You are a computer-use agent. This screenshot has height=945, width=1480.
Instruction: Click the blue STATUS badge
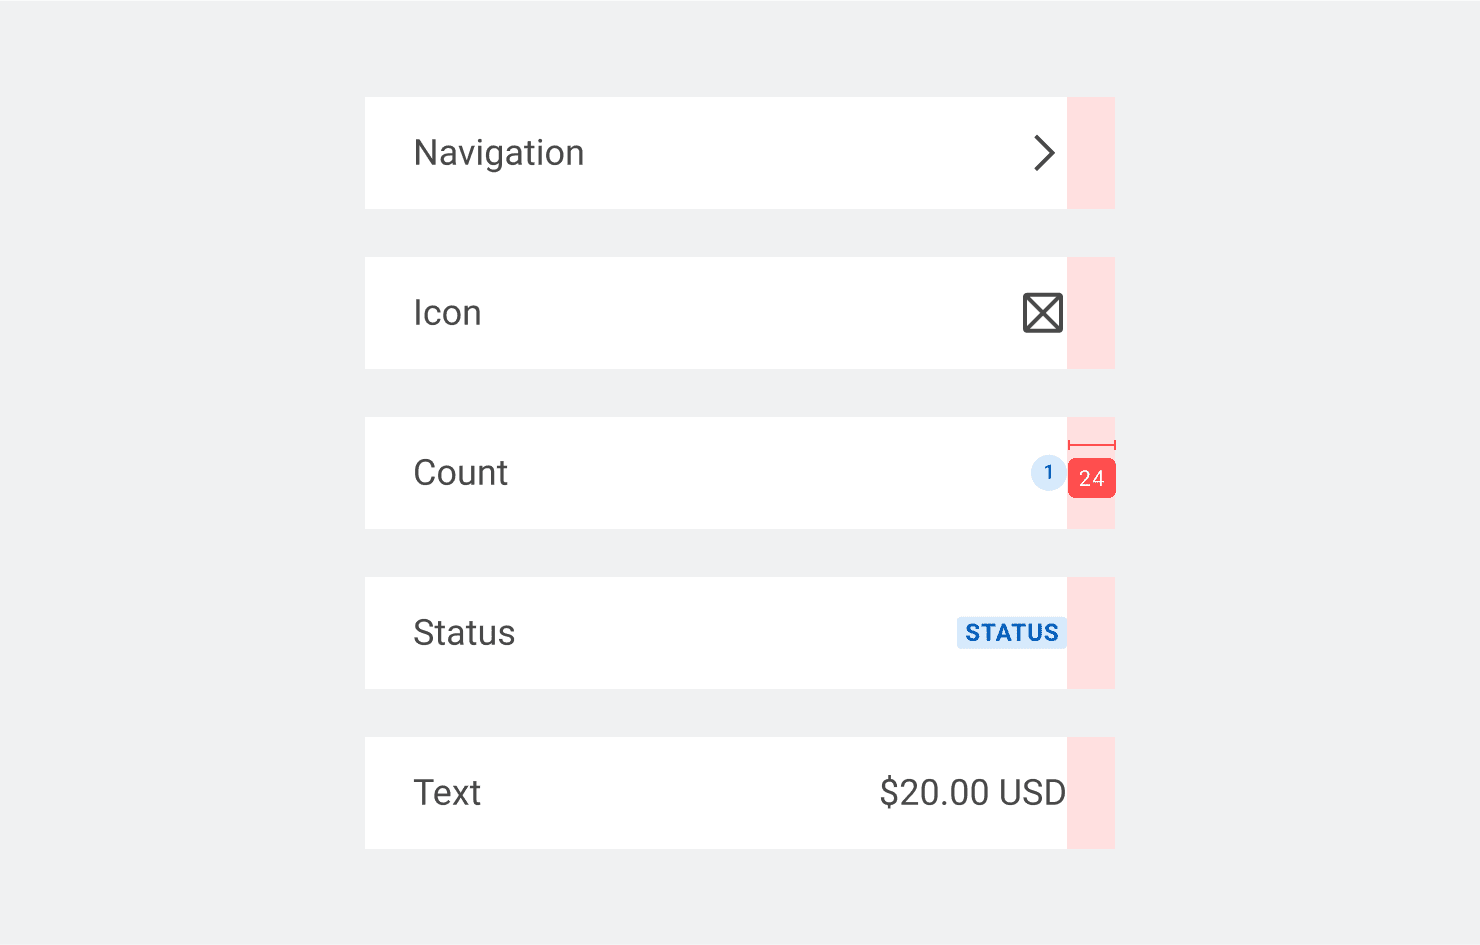1011,633
